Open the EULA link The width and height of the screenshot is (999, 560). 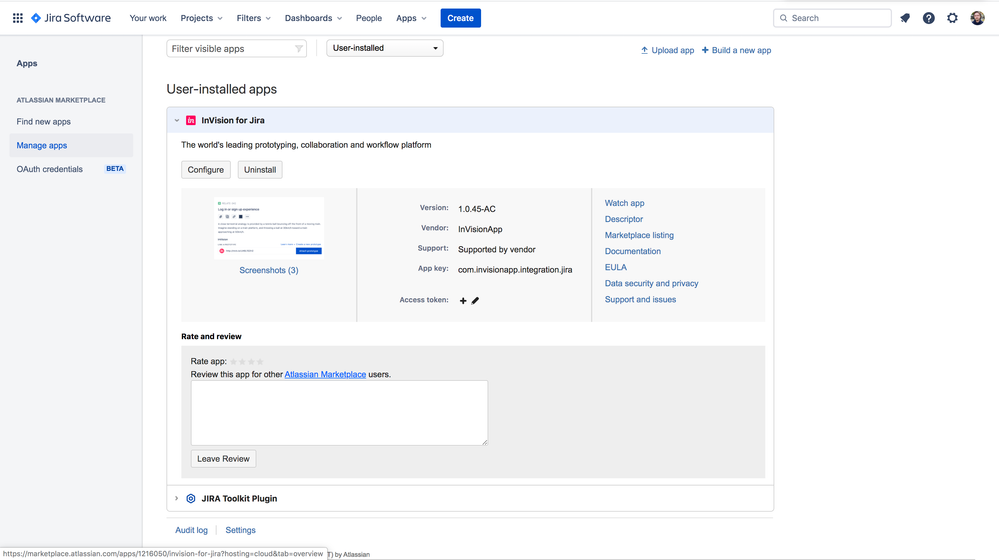[615, 268]
